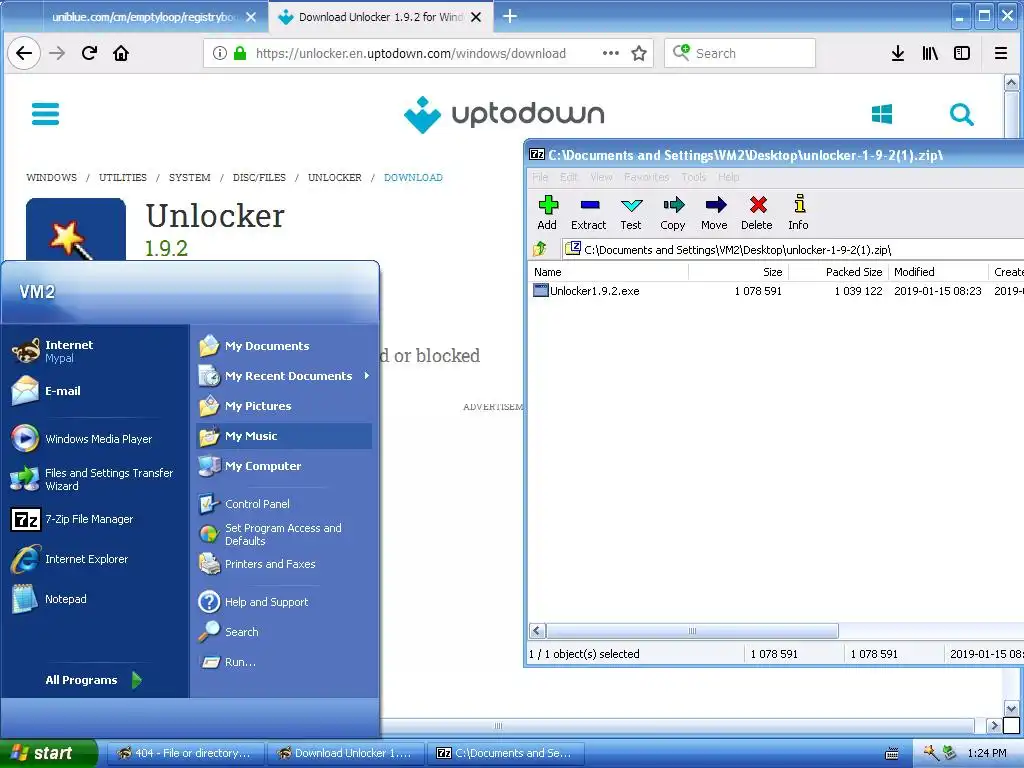Expand All Programs in the Start menu
1024x768 pixels.
pyautogui.click(x=93, y=680)
